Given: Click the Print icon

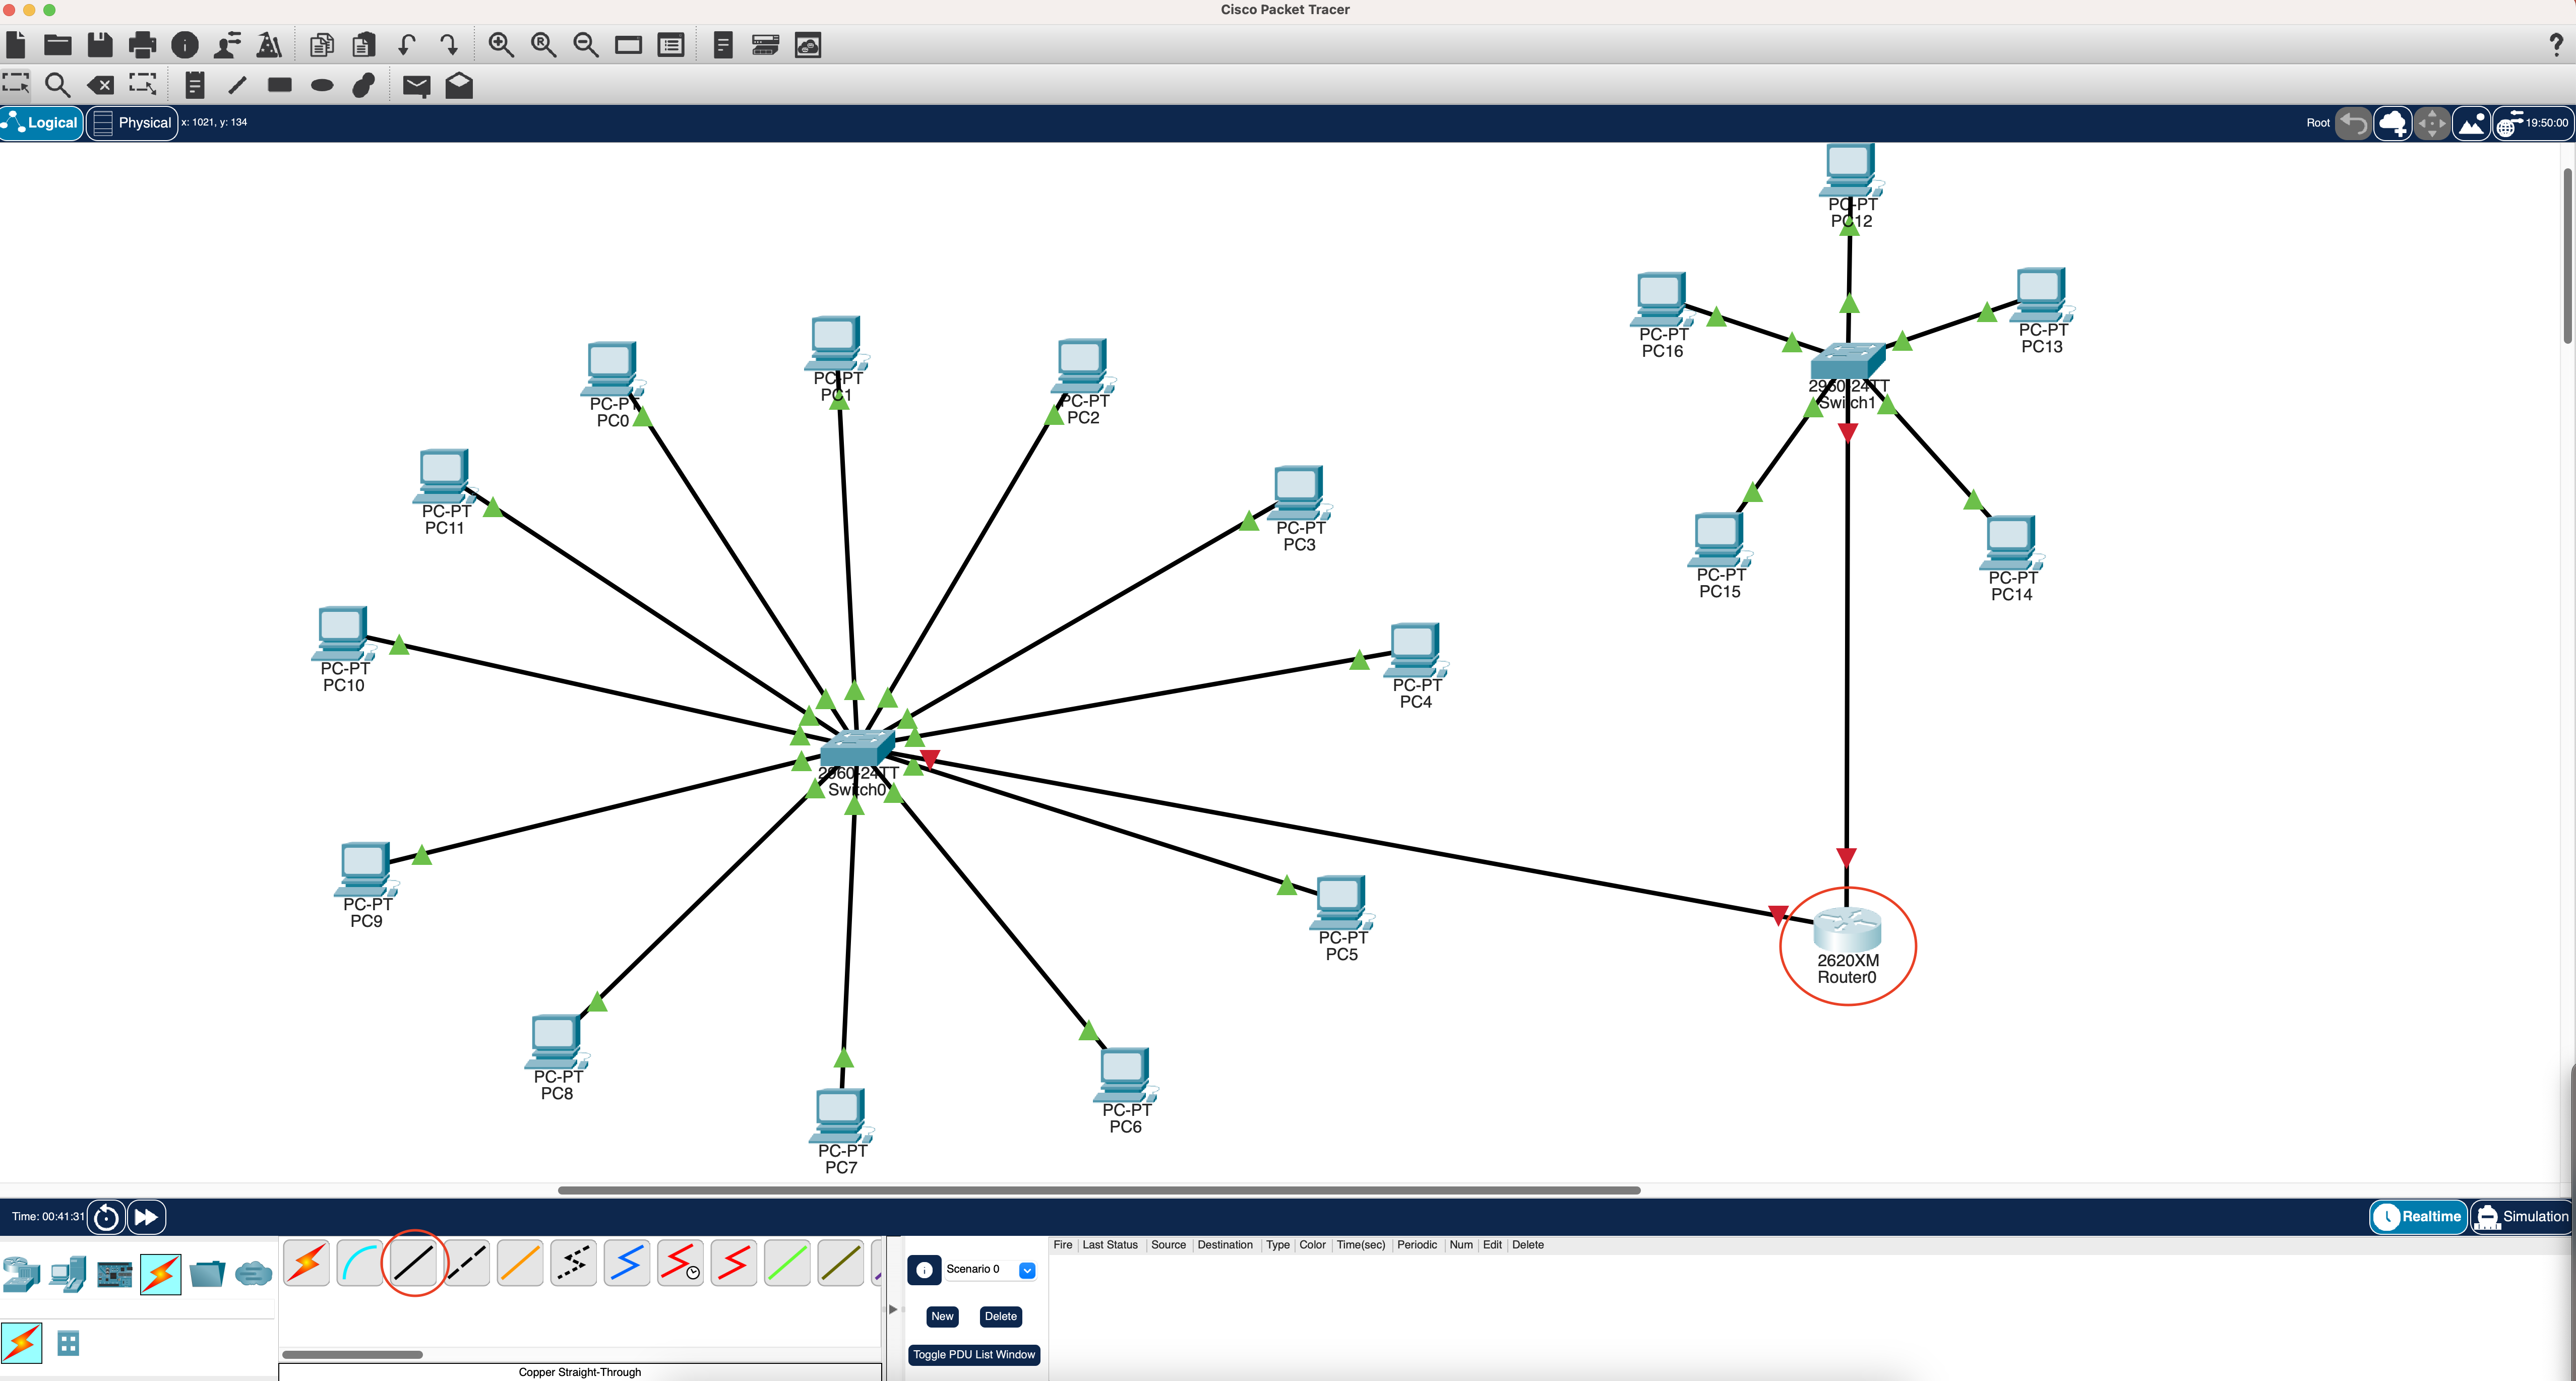Looking at the screenshot, I should coord(143,45).
